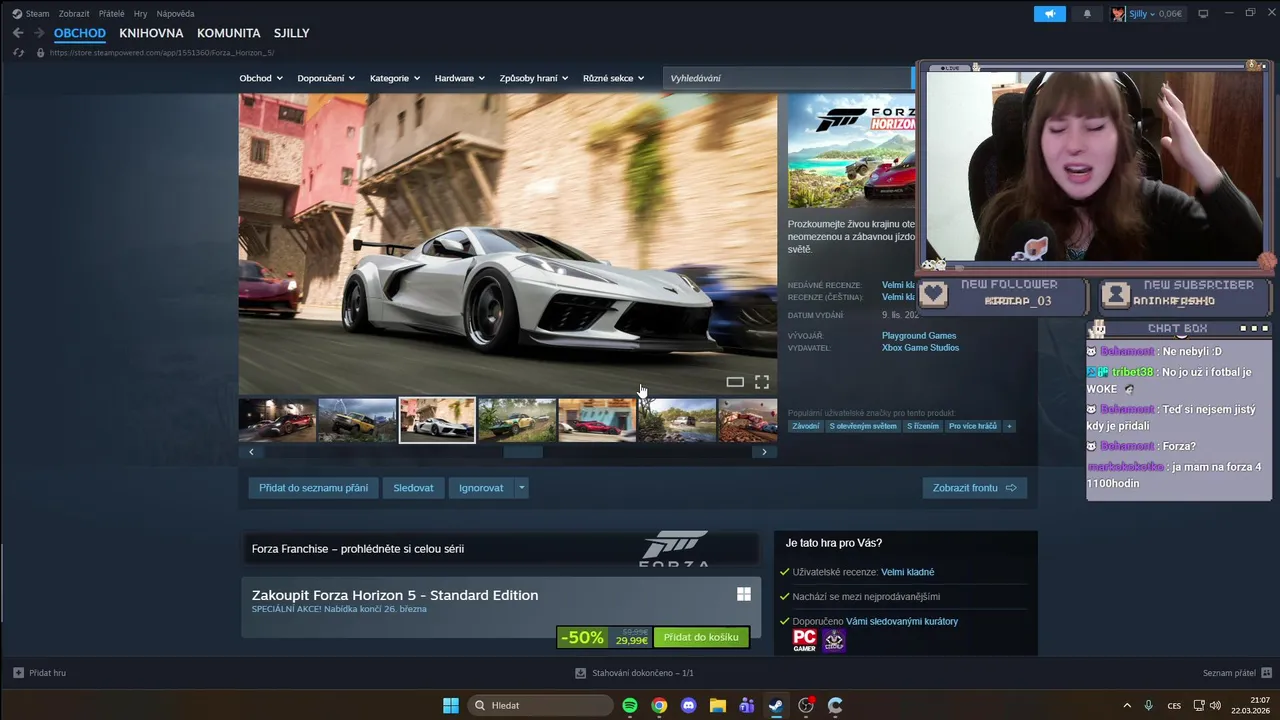The image size is (1280, 720).
Task: Click Přidat do seznamu přání
Action: [x=313, y=488]
